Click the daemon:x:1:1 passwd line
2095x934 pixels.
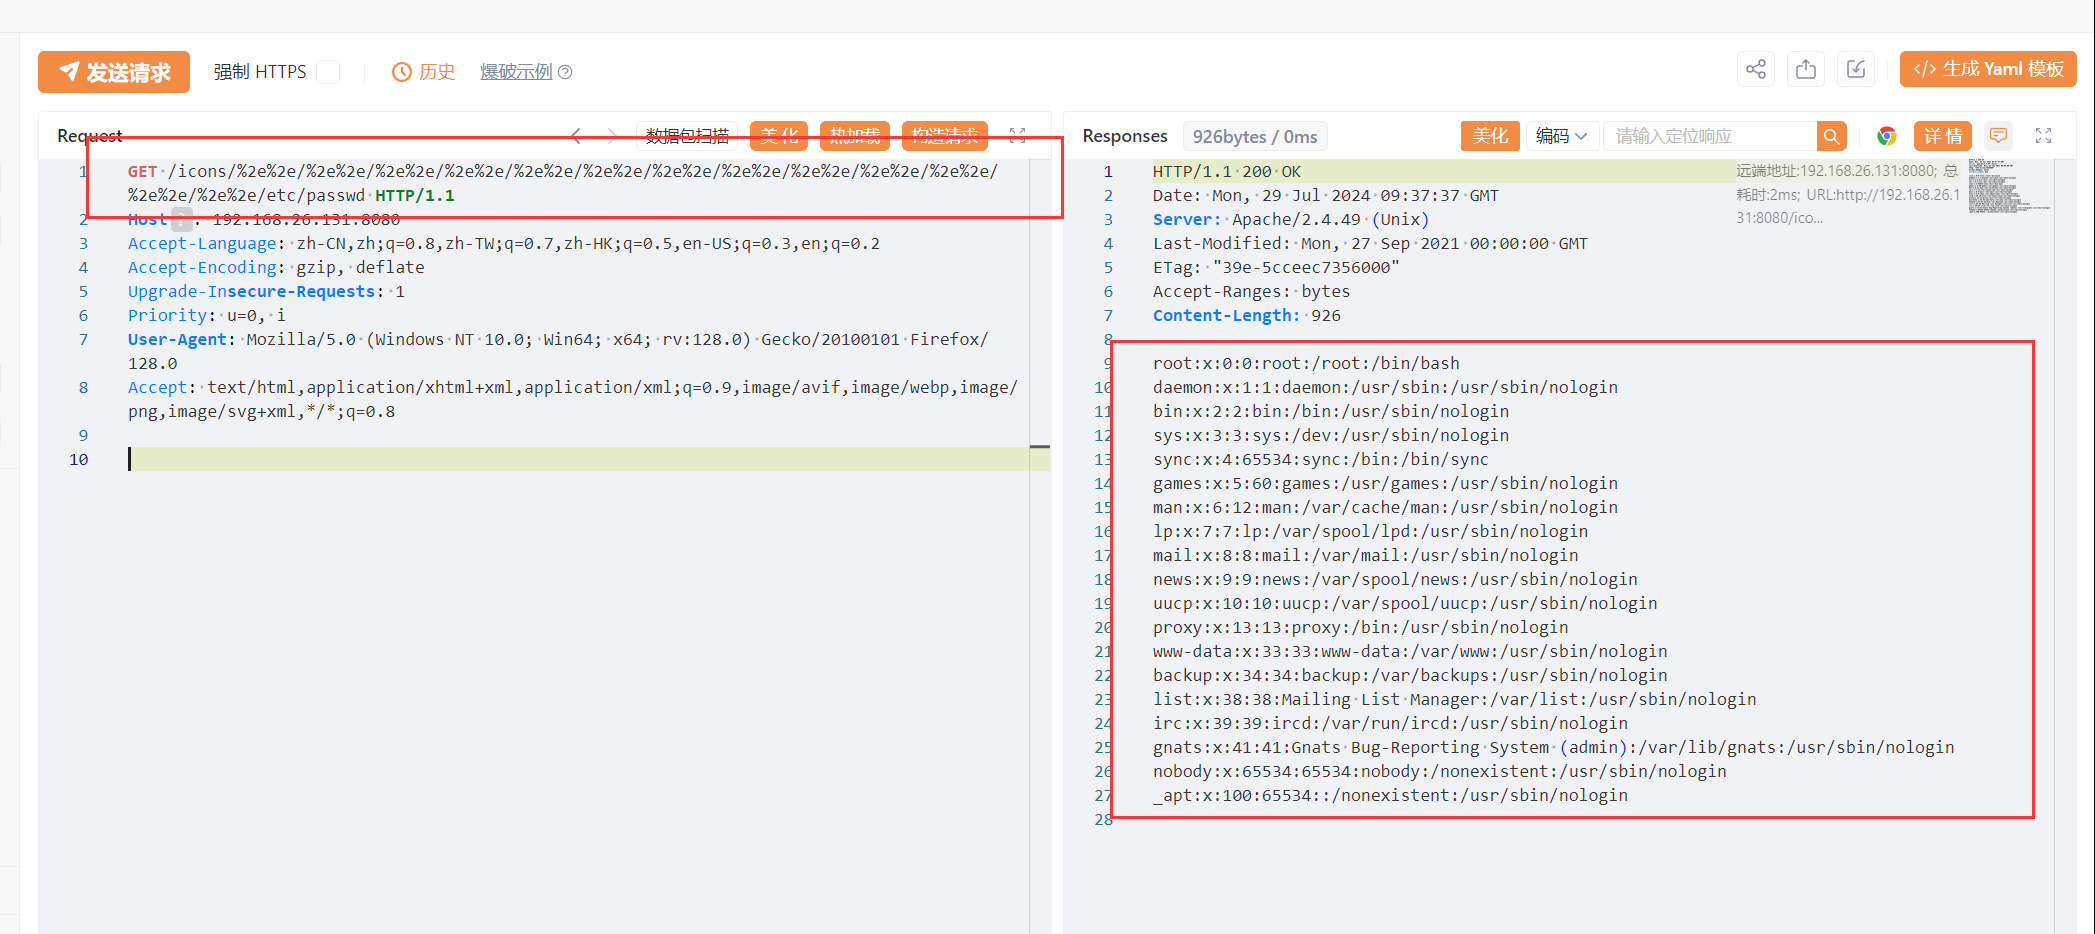(x=1385, y=387)
